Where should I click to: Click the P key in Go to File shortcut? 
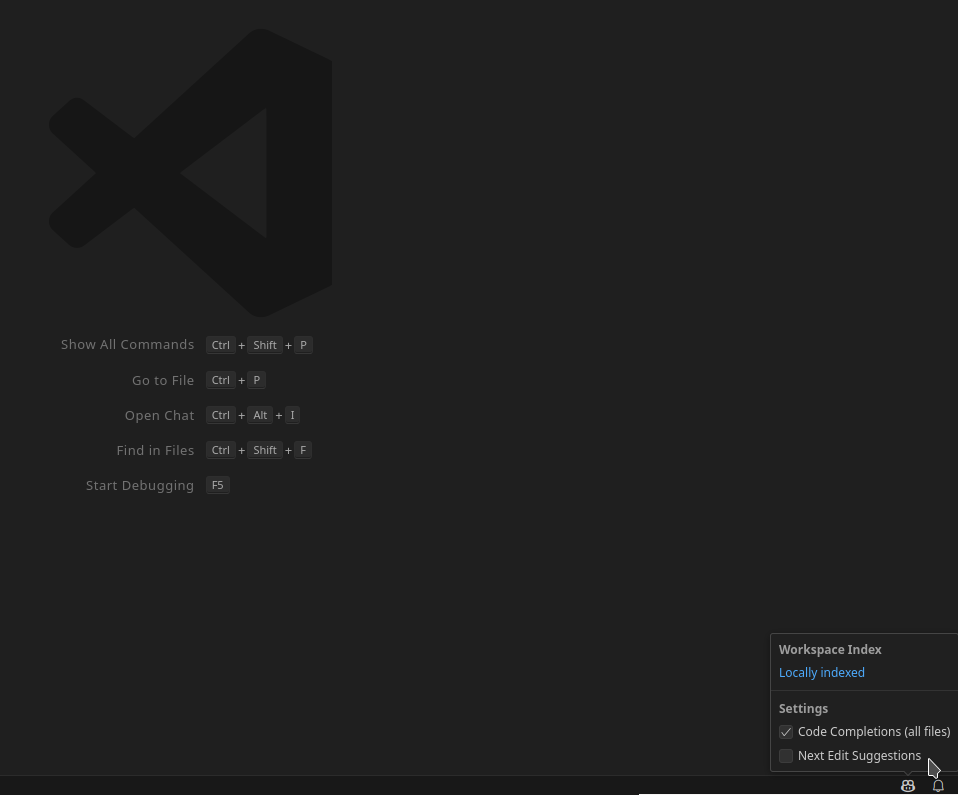256,380
